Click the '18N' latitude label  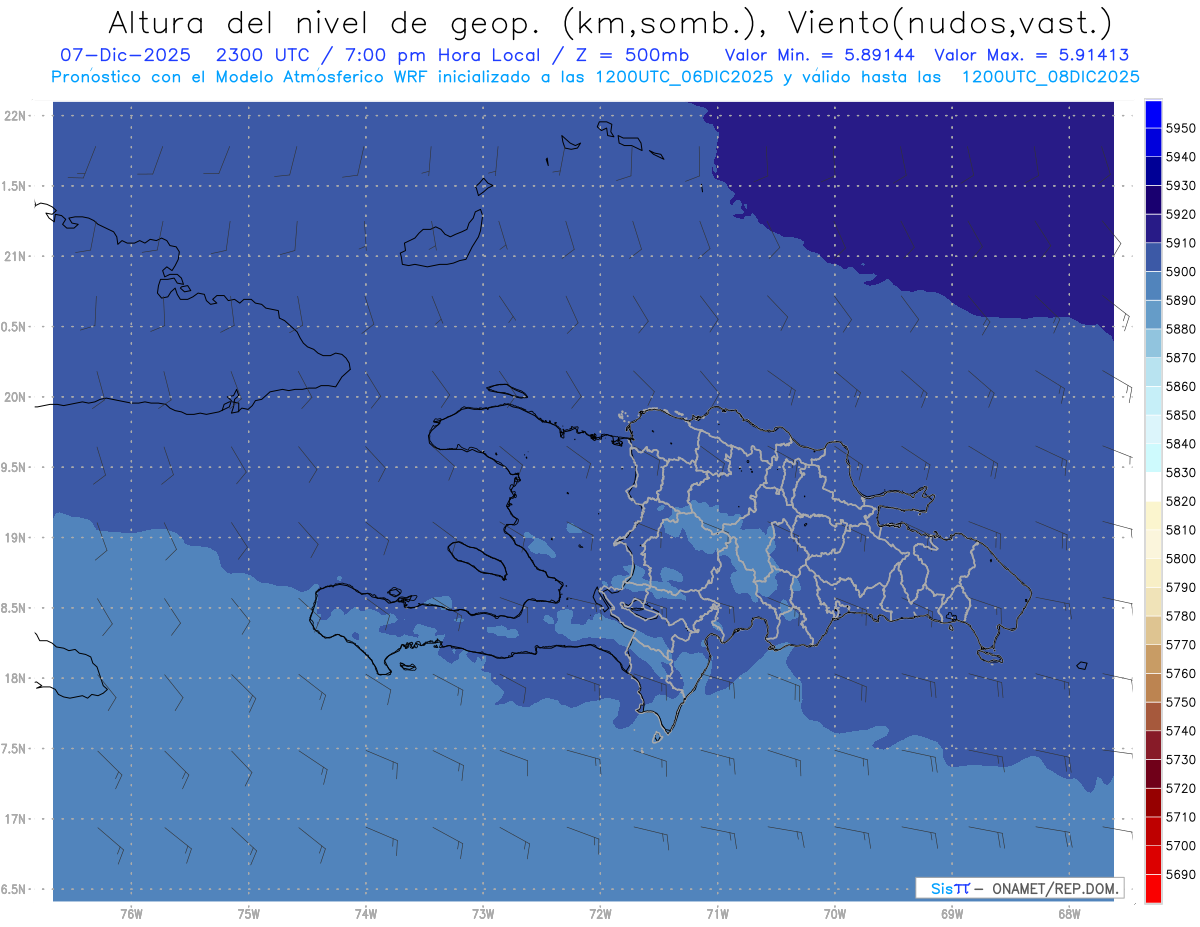coord(15,679)
